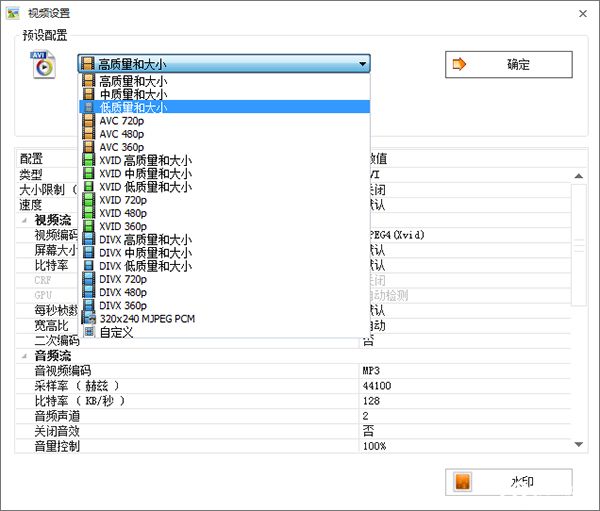
Task: Toggle the 关闭音效 value set to 否
Action: (x=368, y=431)
